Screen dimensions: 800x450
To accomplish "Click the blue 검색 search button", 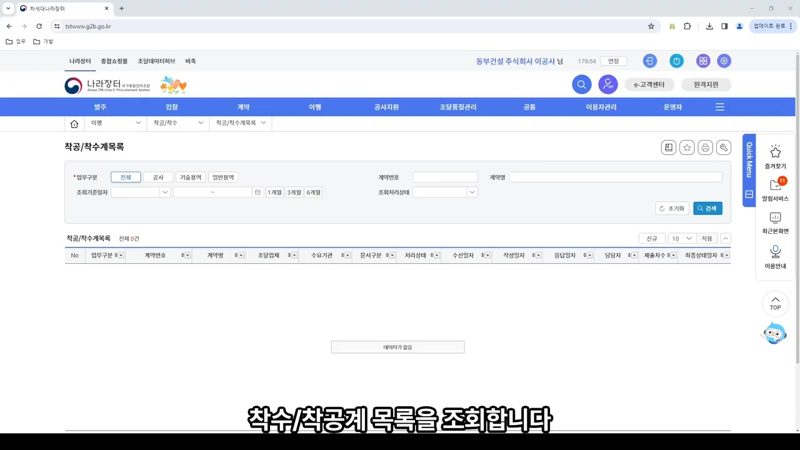I will point(708,208).
